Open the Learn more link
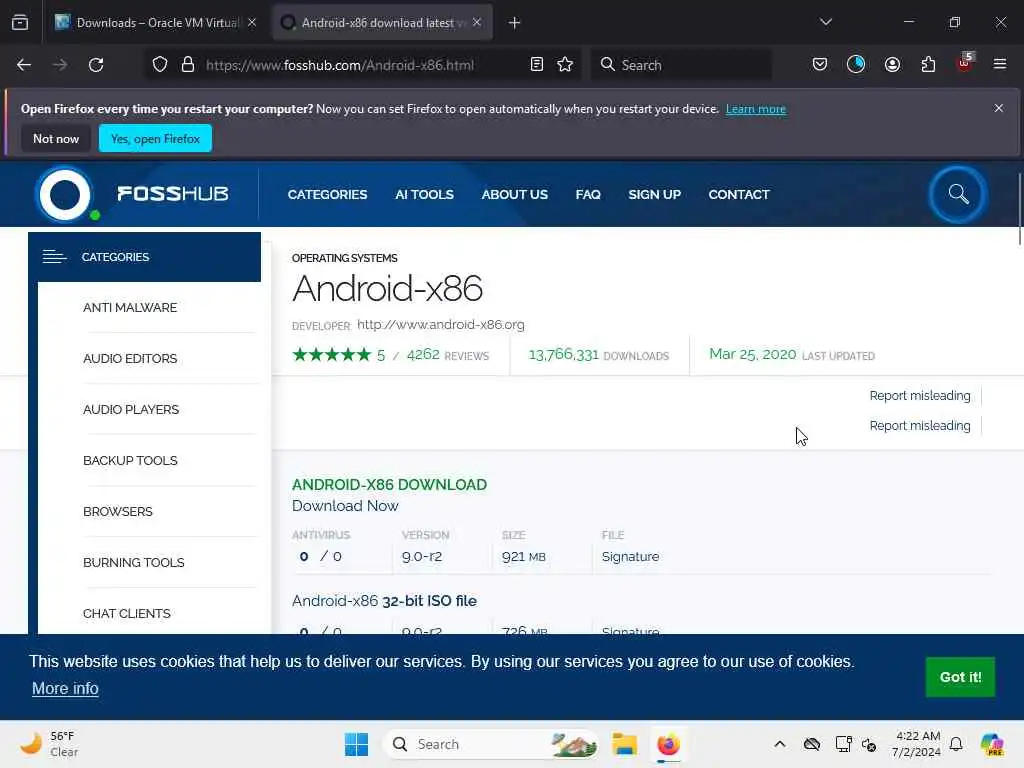This screenshot has width=1024, height=768. [756, 109]
